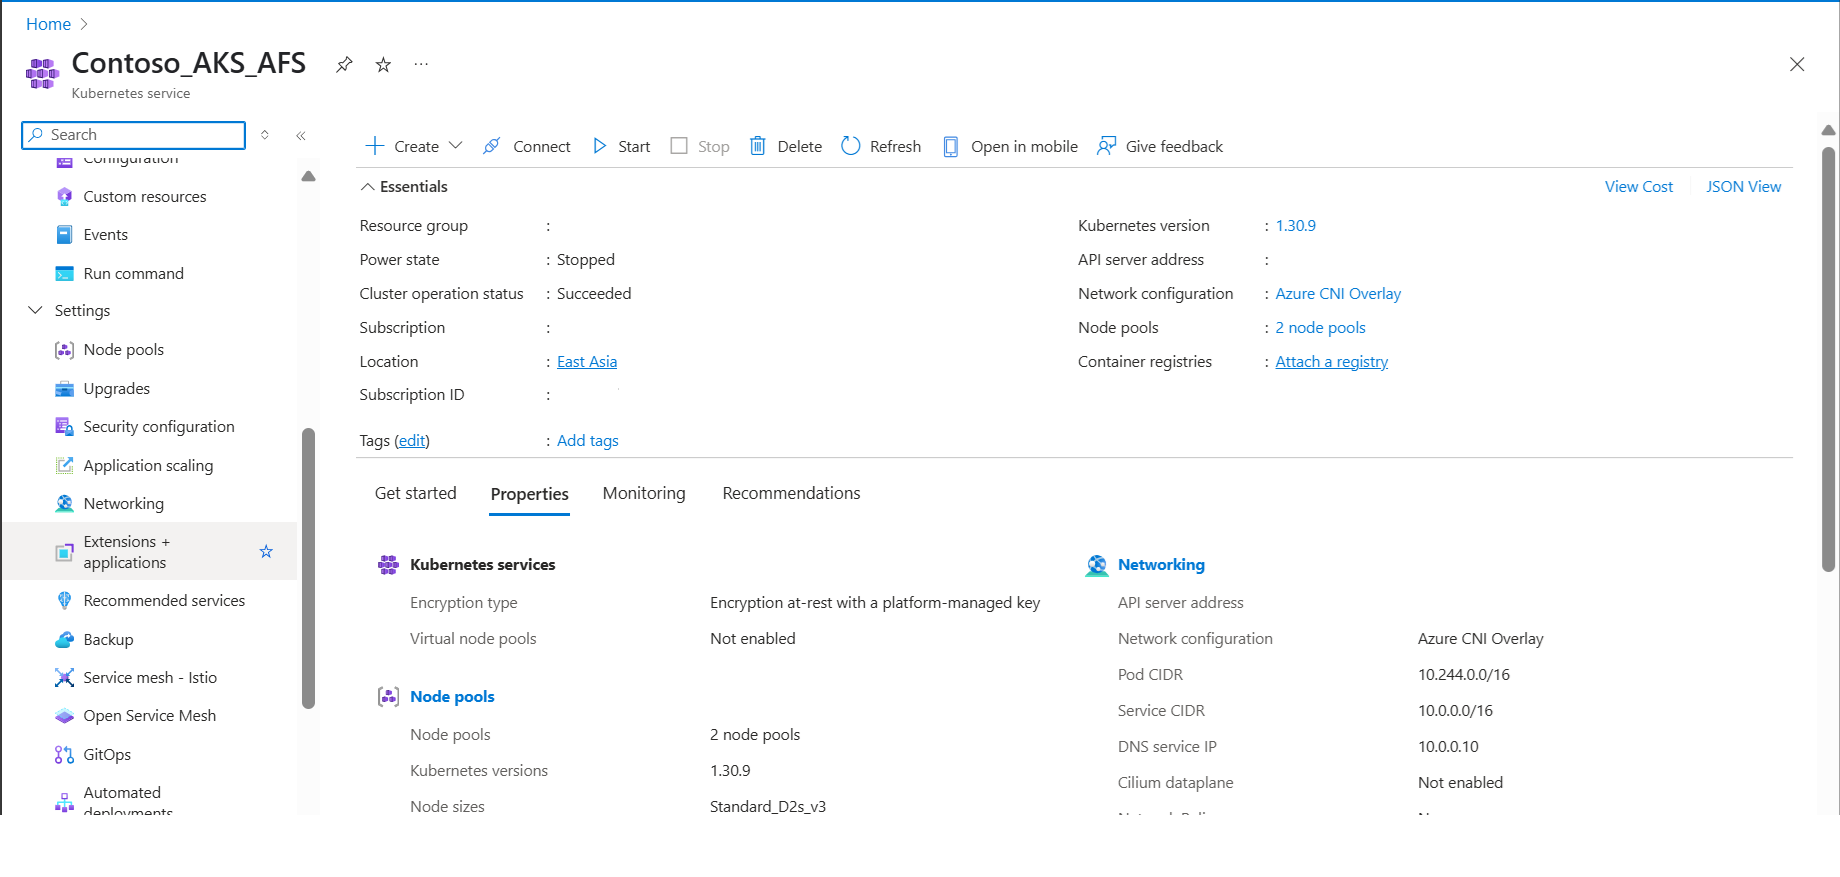Collapse the left sidebar with double chevron

coord(301,135)
